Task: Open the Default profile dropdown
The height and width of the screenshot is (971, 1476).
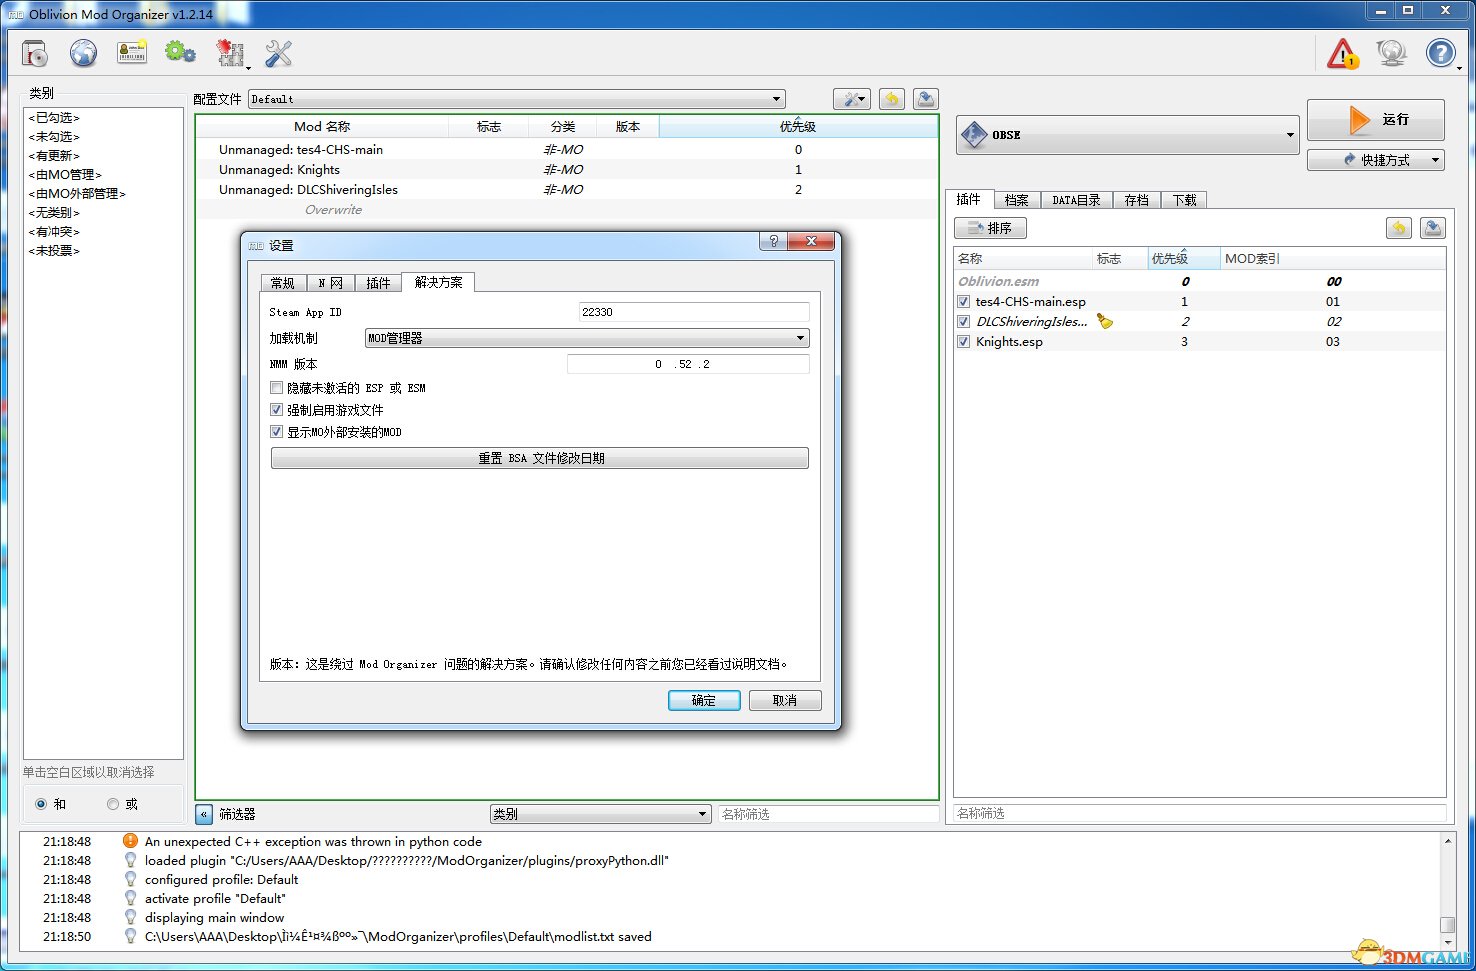Action: point(517,99)
